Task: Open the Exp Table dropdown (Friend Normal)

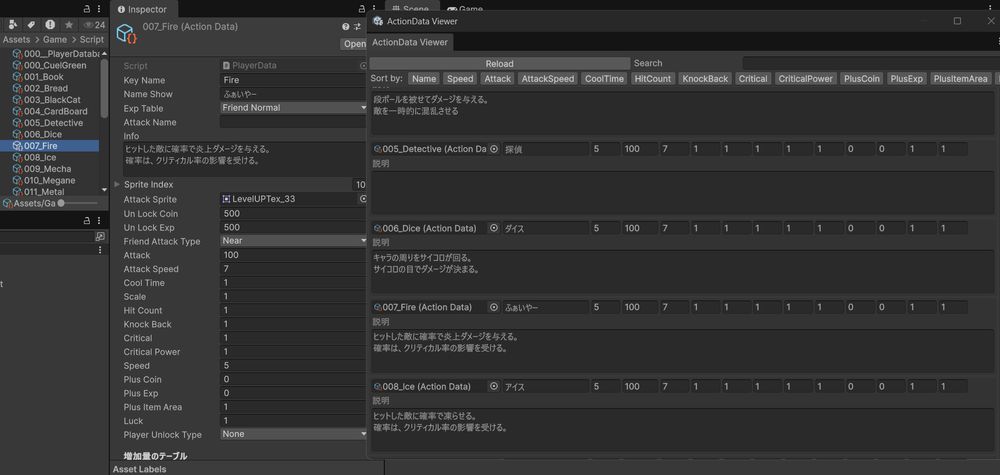Action: point(294,108)
